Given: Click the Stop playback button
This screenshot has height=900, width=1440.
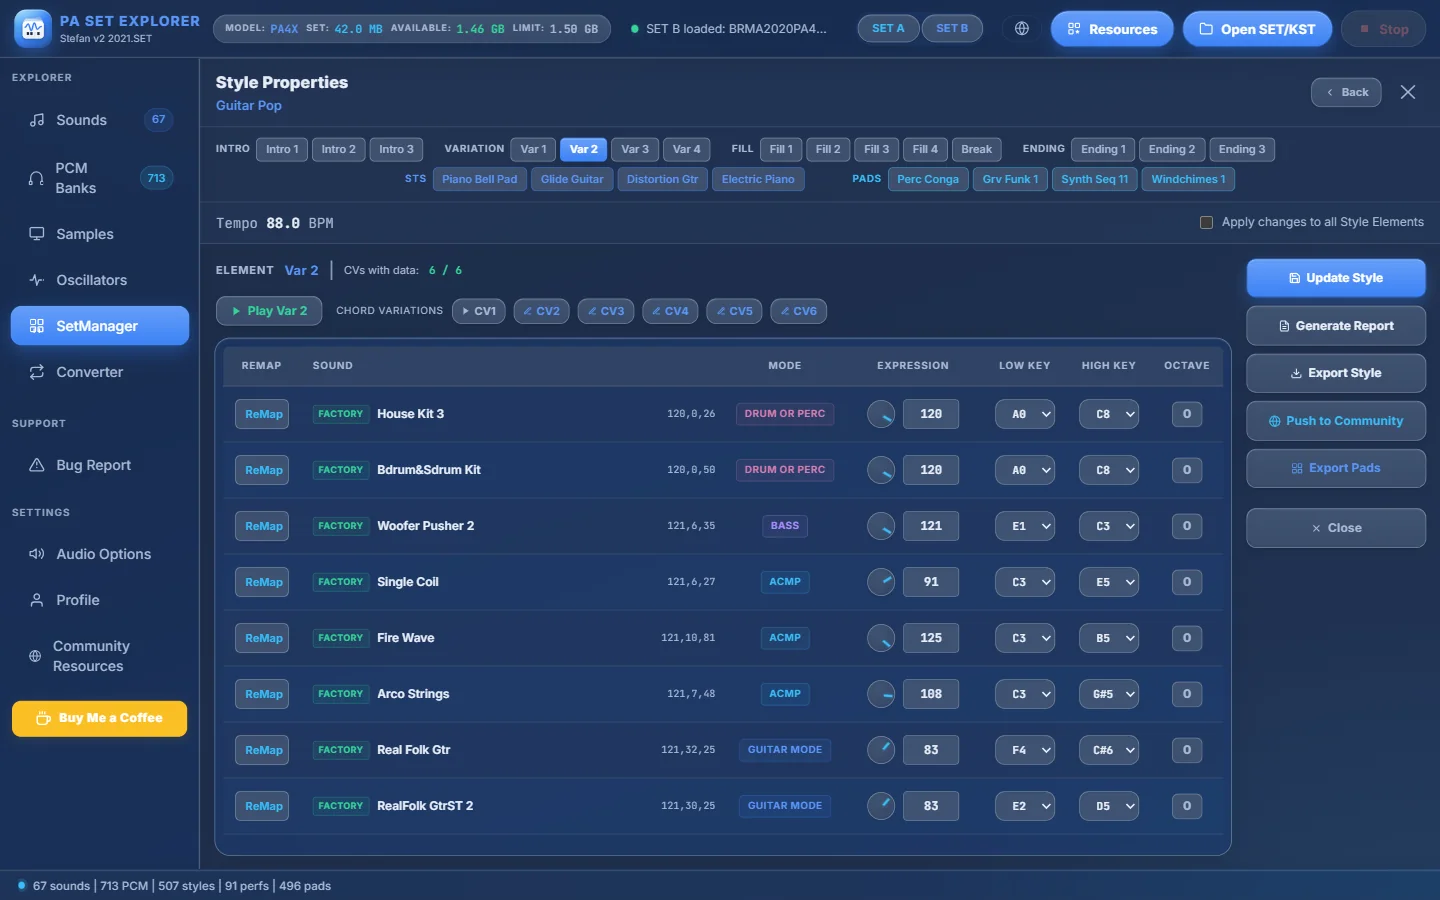Looking at the screenshot, I should click(x=1385, y=29).
